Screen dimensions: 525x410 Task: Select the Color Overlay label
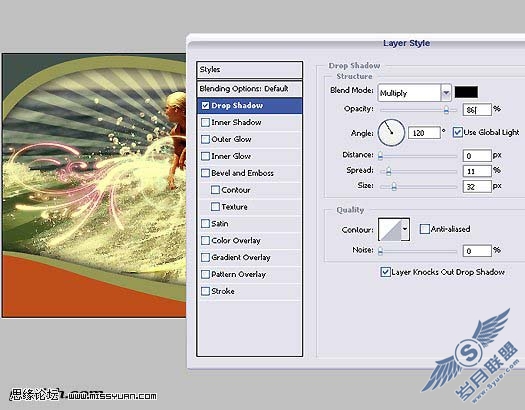tap(236, 241)
